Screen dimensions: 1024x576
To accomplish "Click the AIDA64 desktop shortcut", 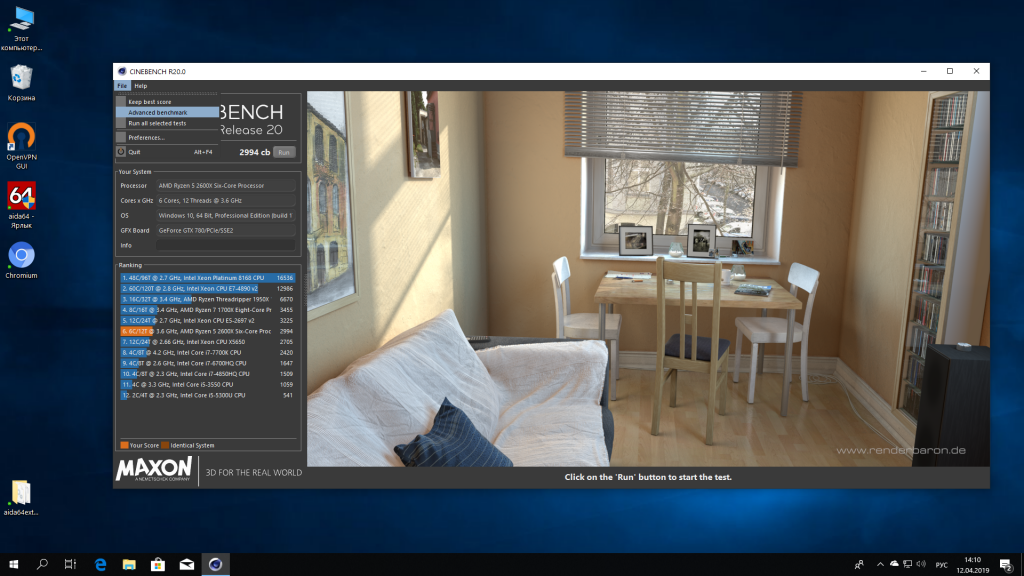I will (x=22, y=200).
